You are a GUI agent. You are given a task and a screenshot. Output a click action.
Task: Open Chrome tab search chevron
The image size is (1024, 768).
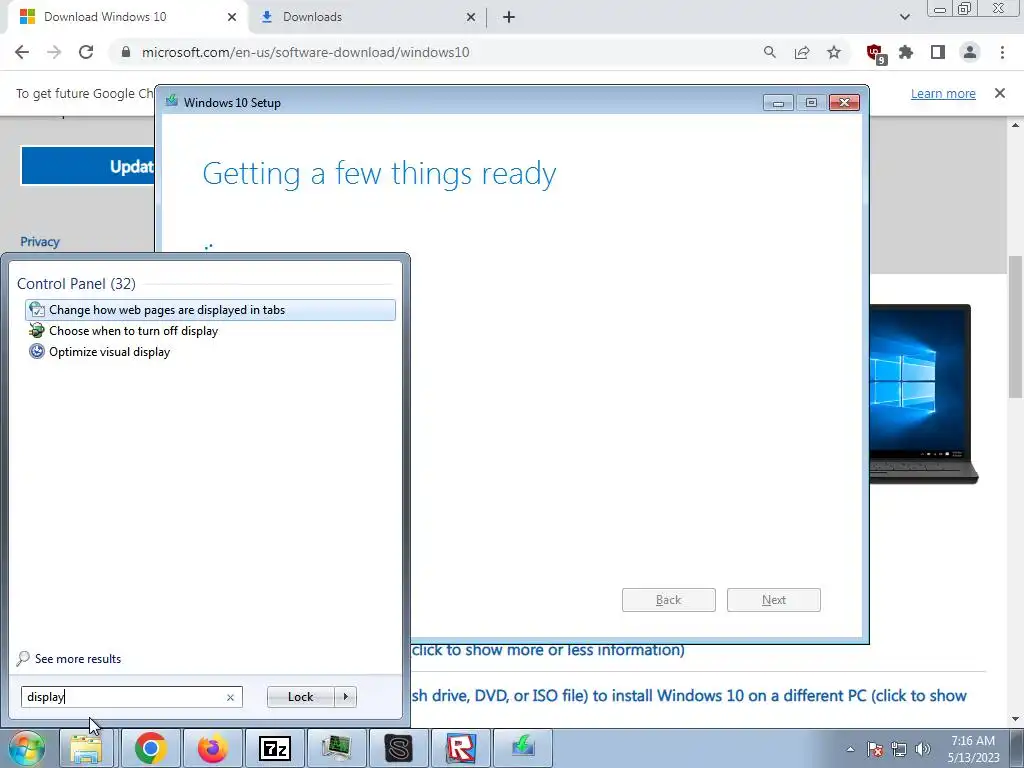904,17
